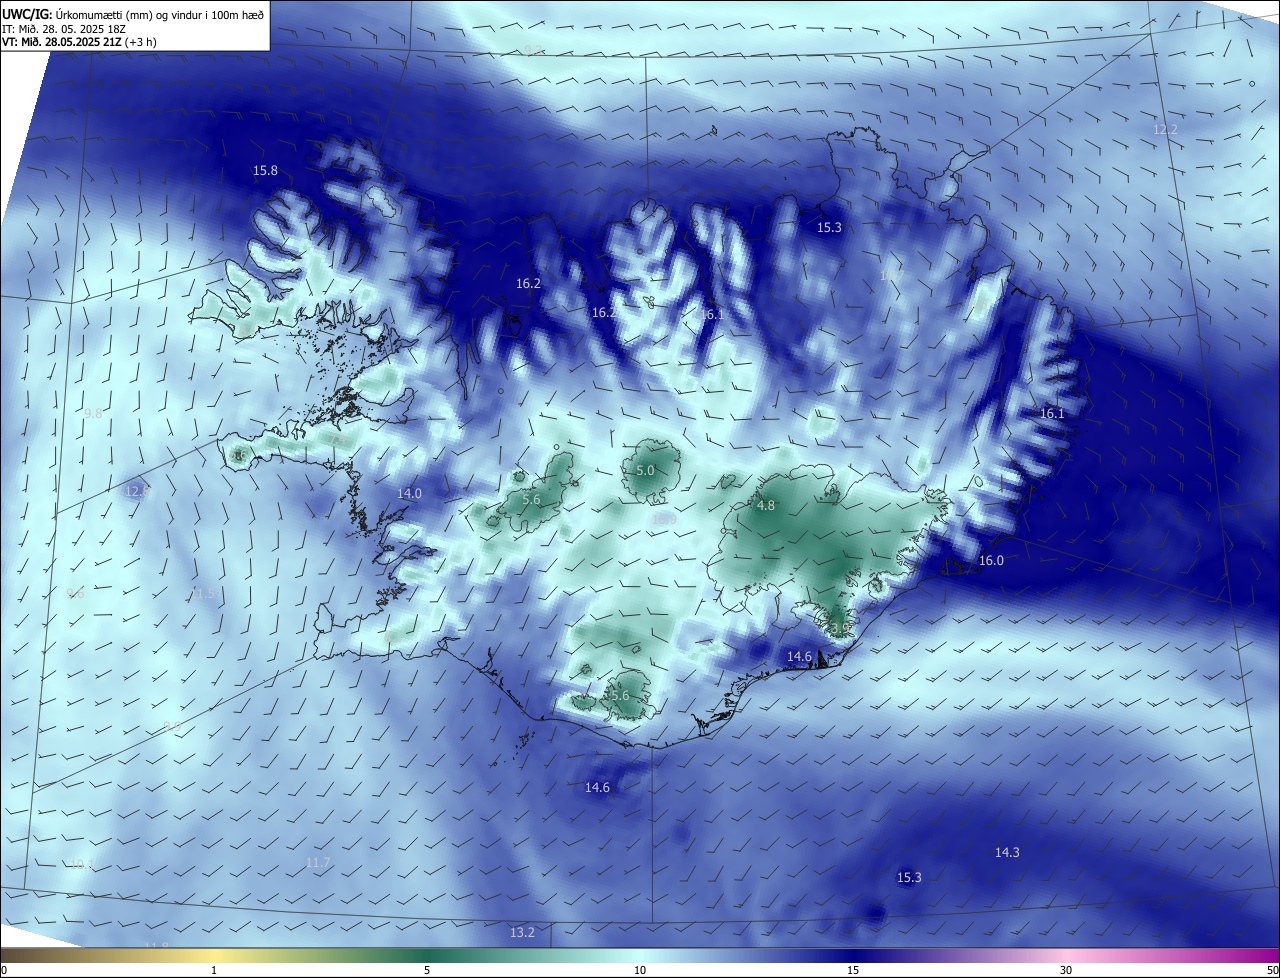Select the 14.0 value label
1280x978 pixels.
coord(409,494)
